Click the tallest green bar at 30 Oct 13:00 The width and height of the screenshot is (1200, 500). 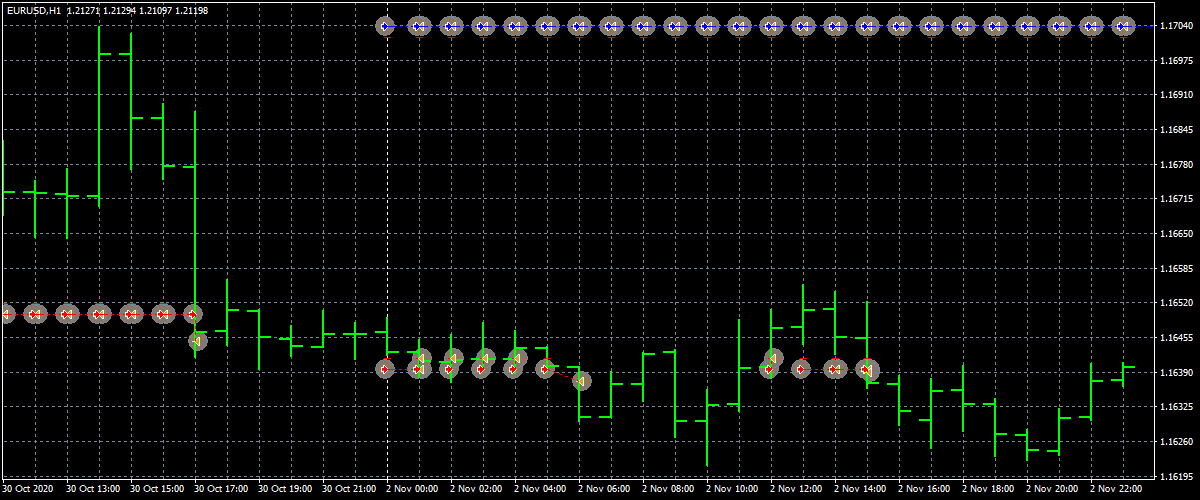[99, 110]
